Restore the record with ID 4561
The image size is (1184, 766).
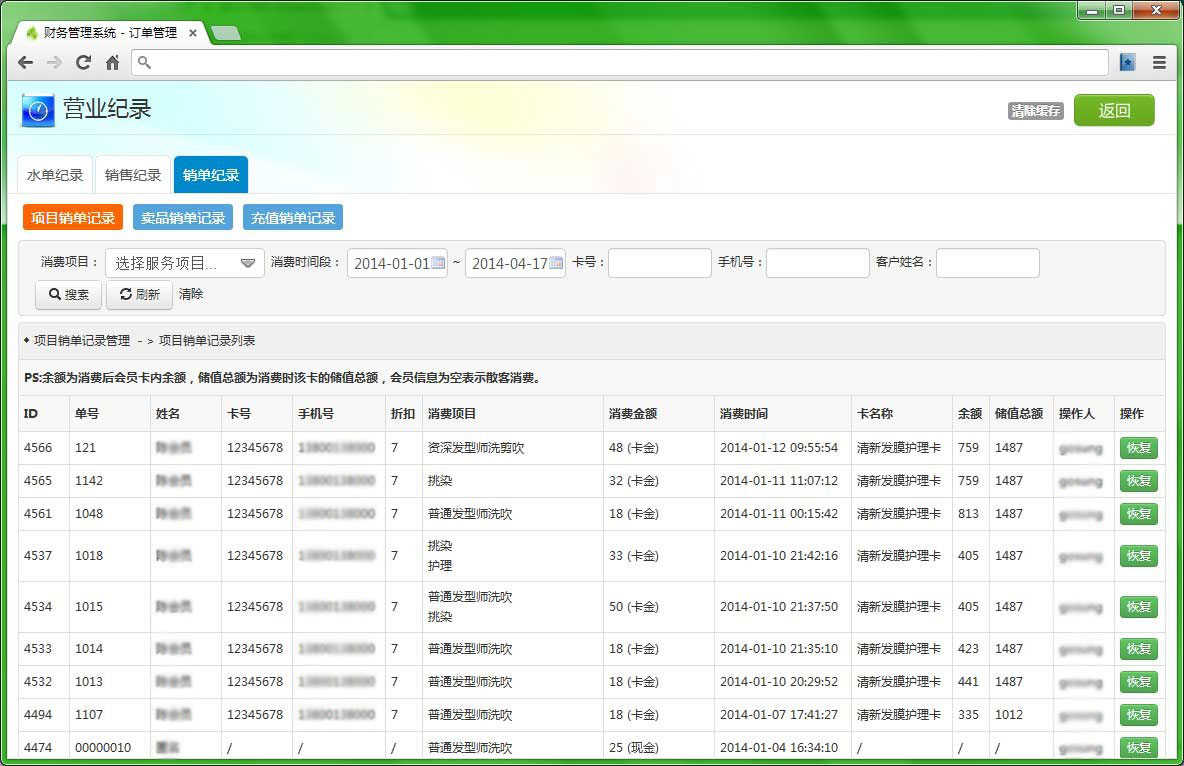coord(1139,514)
